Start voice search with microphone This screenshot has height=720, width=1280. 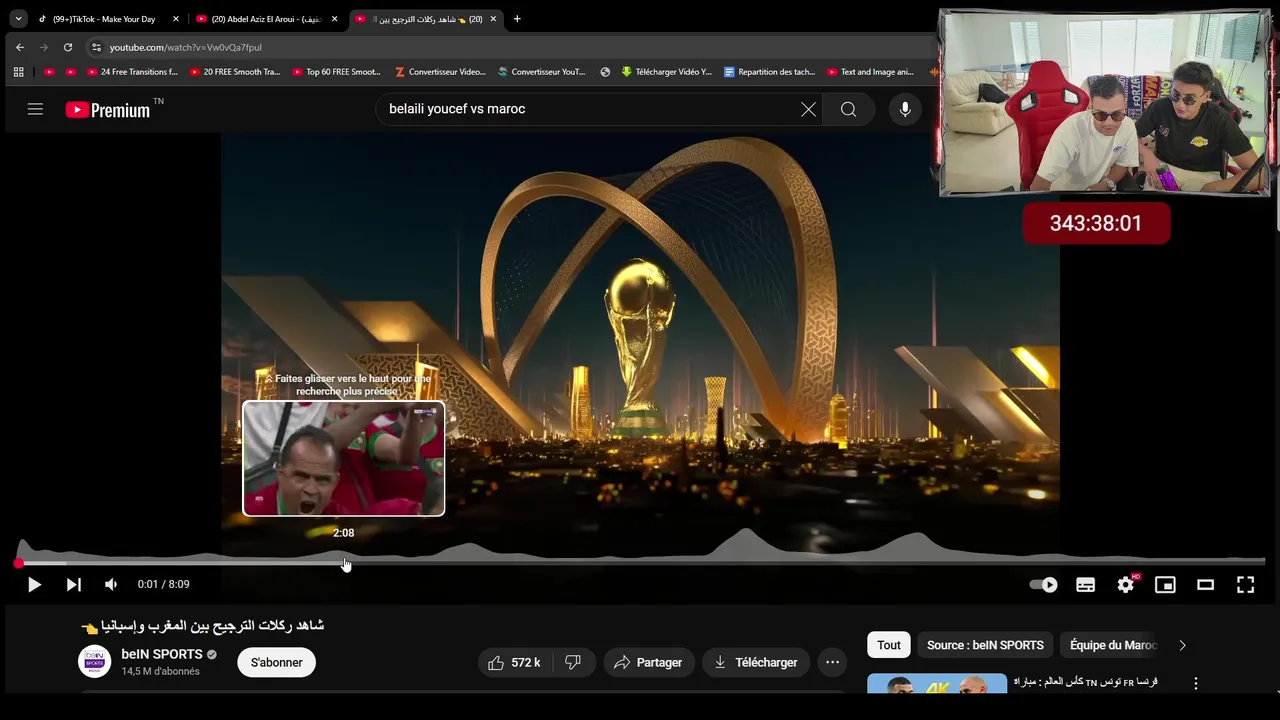905,109
